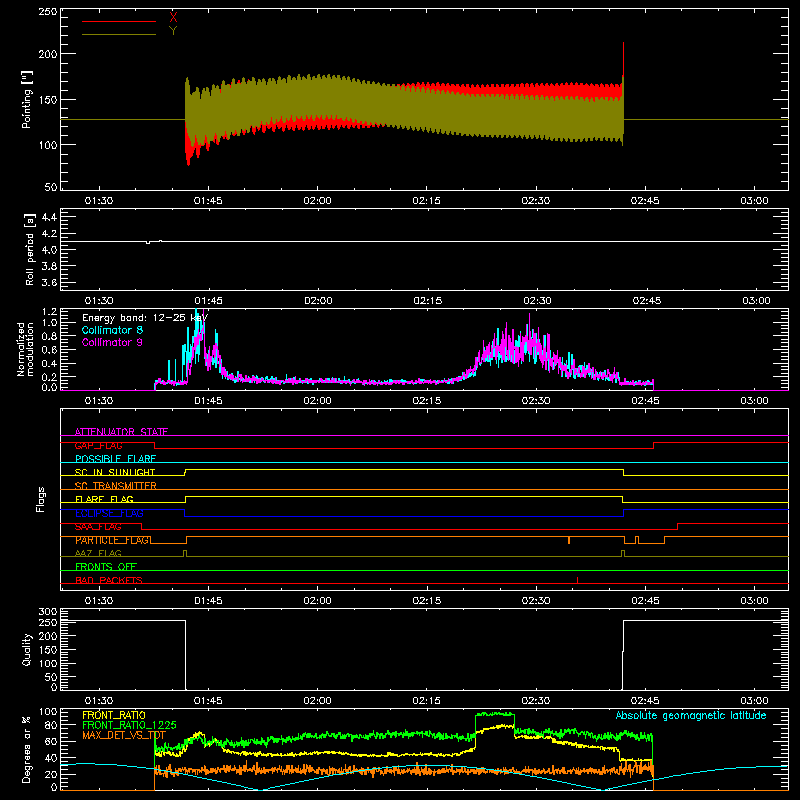
Task: Click the BAD_PACKETS spike near 02:35
Action: (x=577, y=580)
